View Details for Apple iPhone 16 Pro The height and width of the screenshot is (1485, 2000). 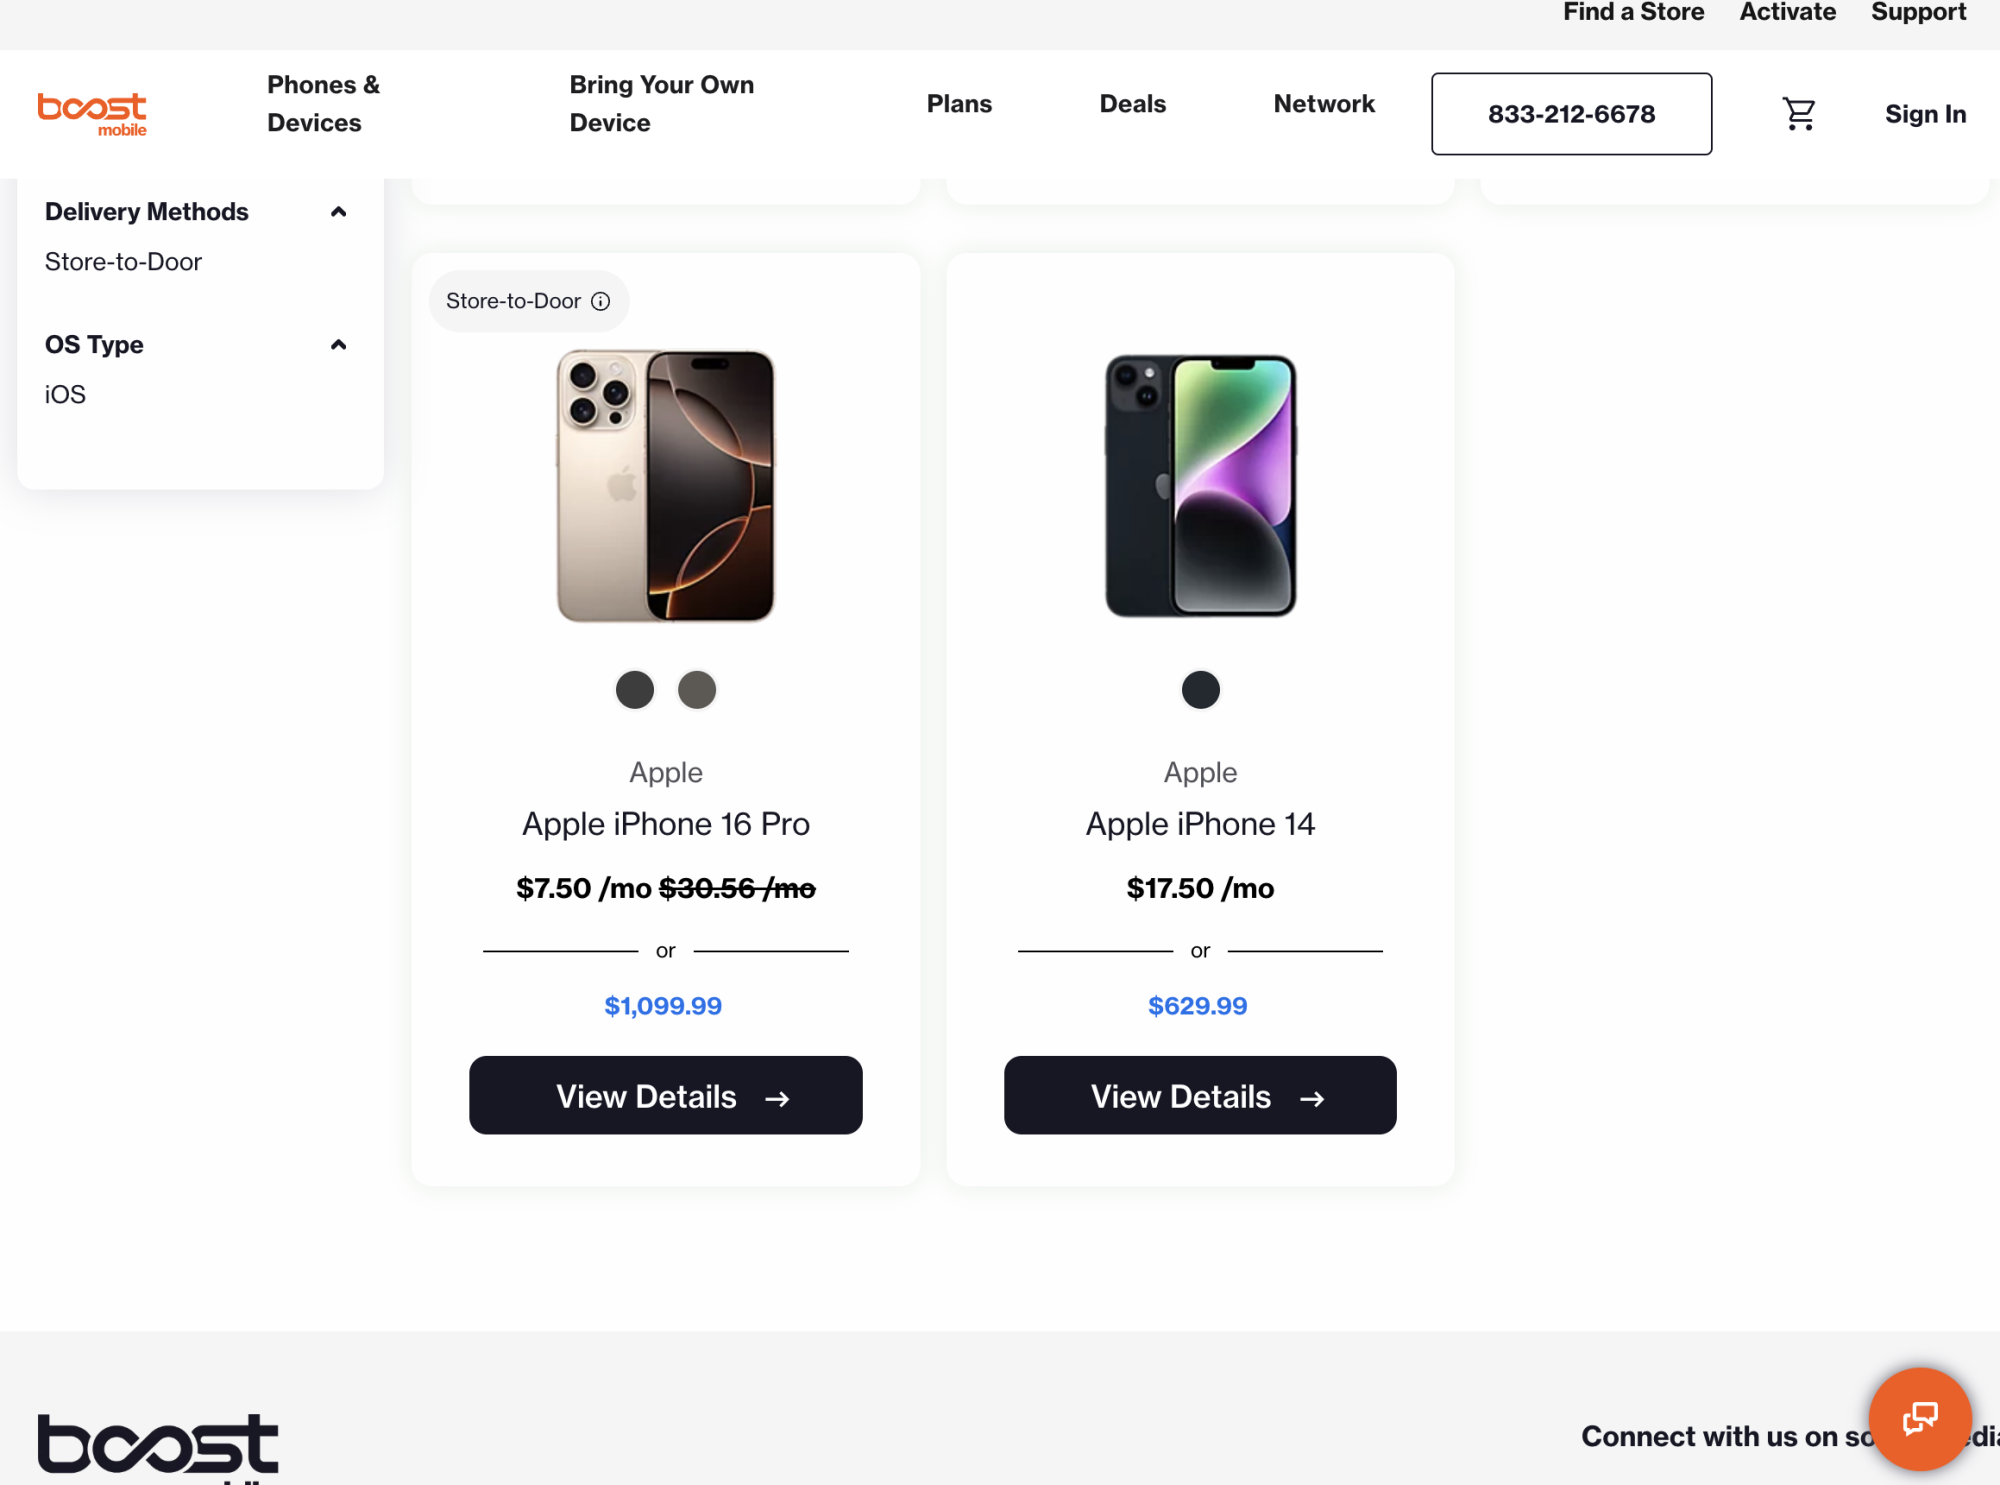(x=665, y=1096)
